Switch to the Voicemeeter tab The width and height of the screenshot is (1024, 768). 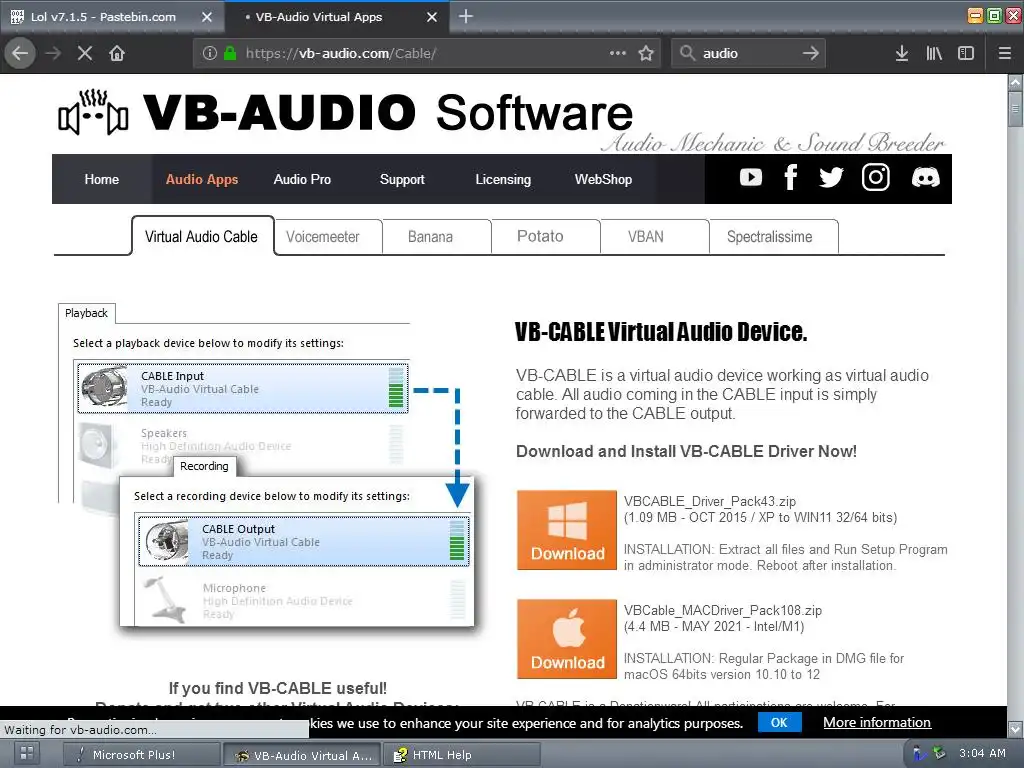[x=328, y=236]
